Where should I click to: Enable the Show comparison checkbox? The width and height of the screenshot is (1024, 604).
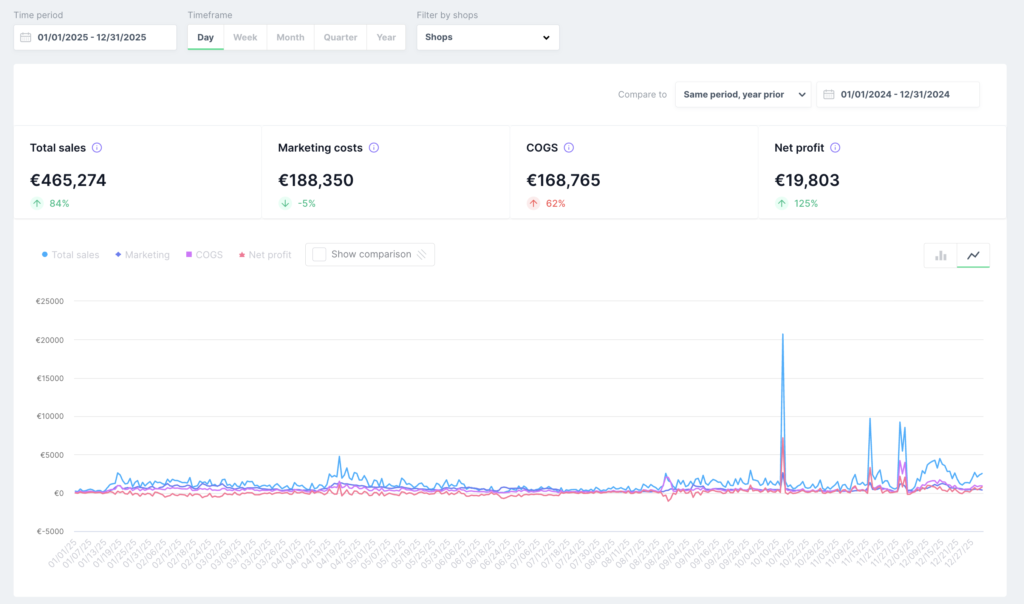coord(319,254)
